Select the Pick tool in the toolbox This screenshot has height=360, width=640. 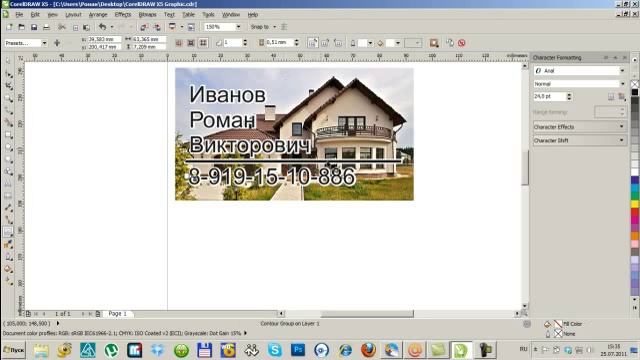pos(8,61)
